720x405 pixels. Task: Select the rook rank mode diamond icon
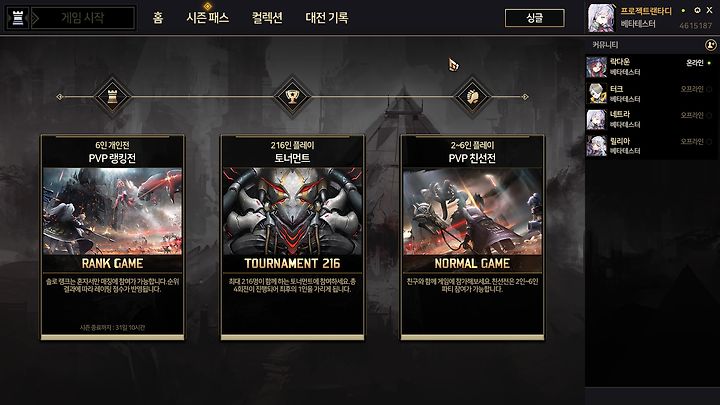pyautogui.click(x=112, y=97)
